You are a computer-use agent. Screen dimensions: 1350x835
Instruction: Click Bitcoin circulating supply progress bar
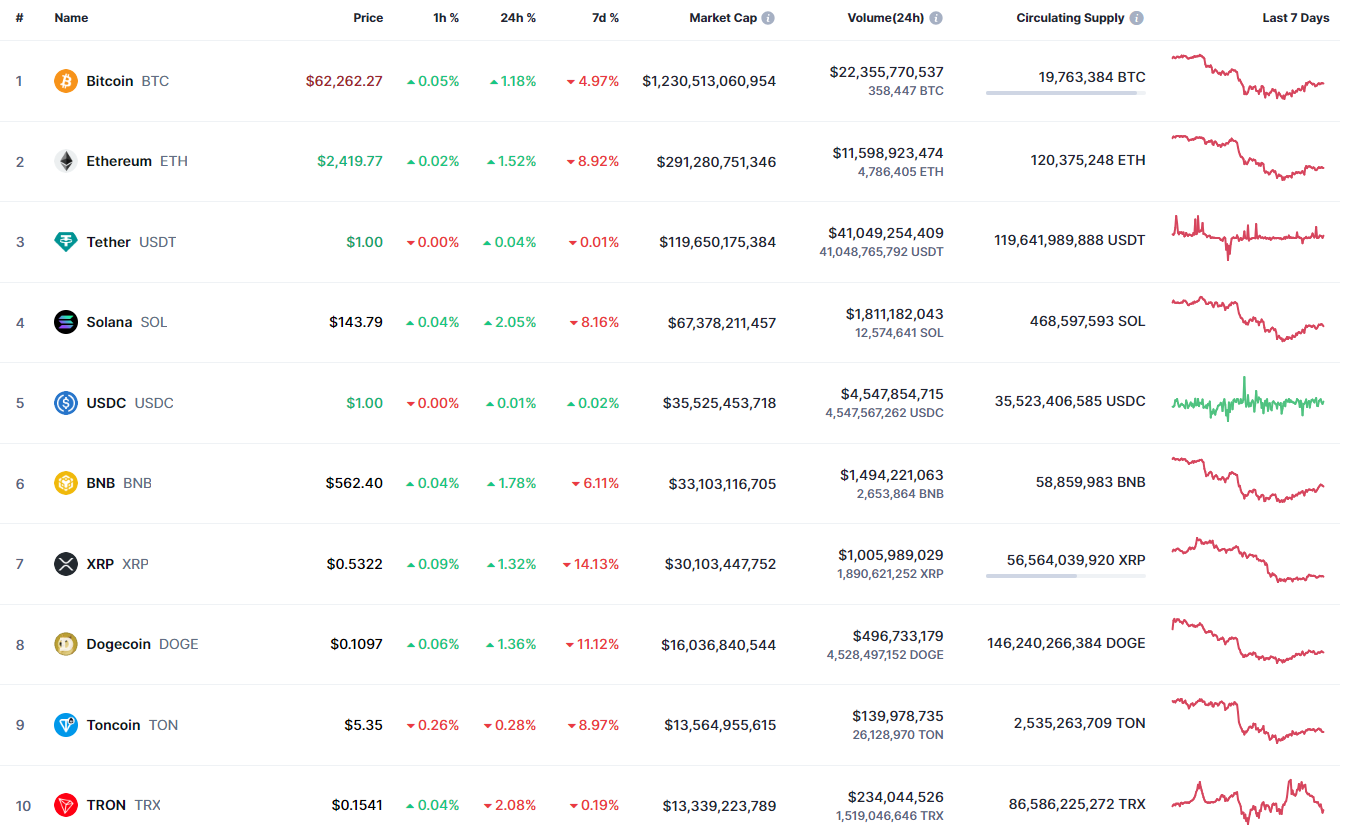point(1066,93)
